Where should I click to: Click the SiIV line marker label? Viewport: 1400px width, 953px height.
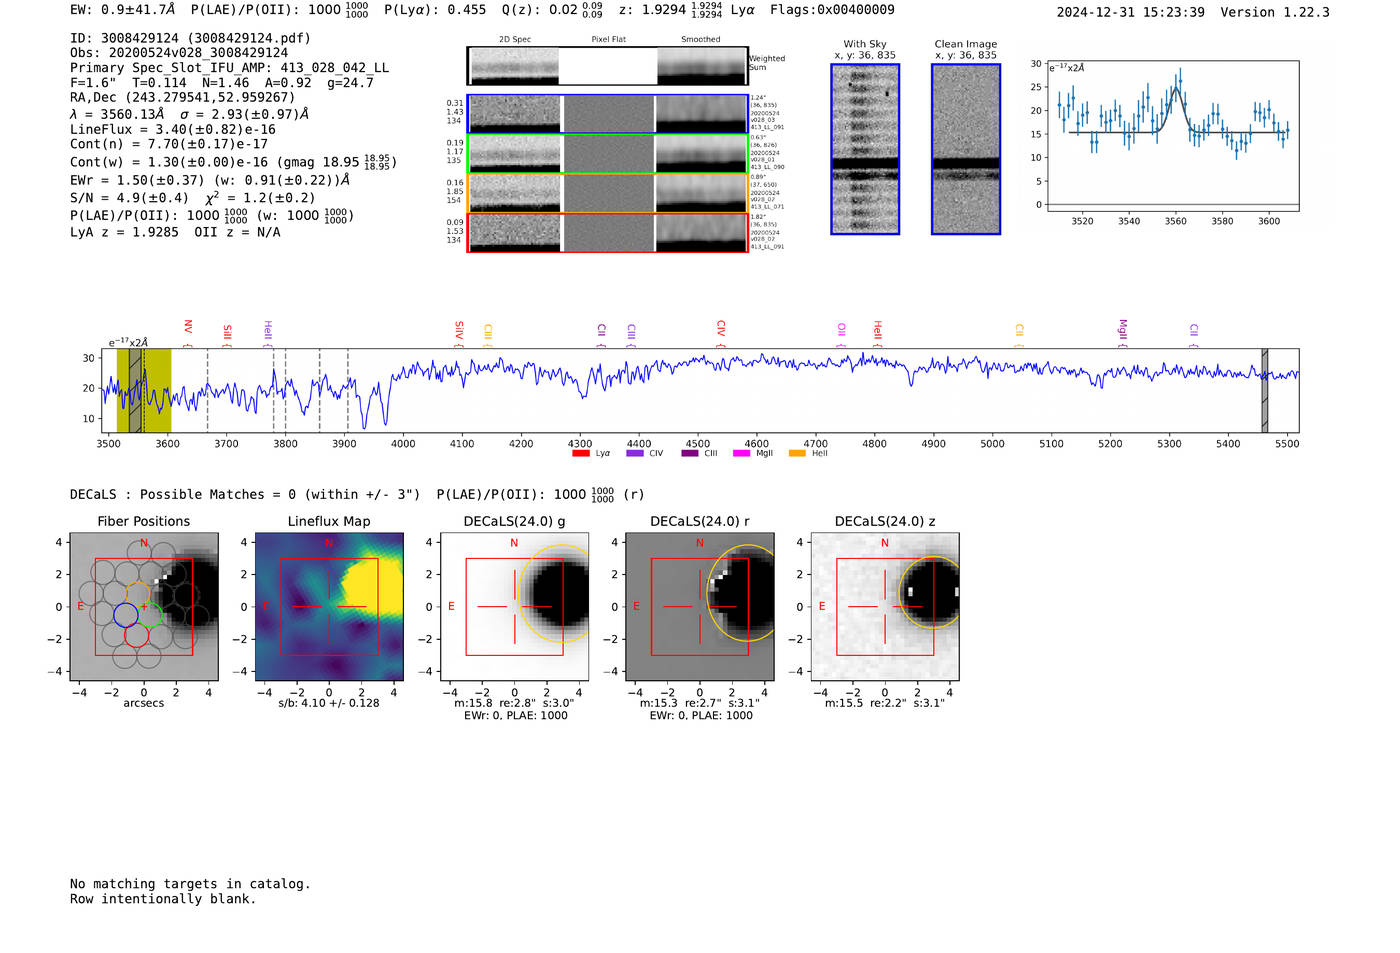[459, 330]
